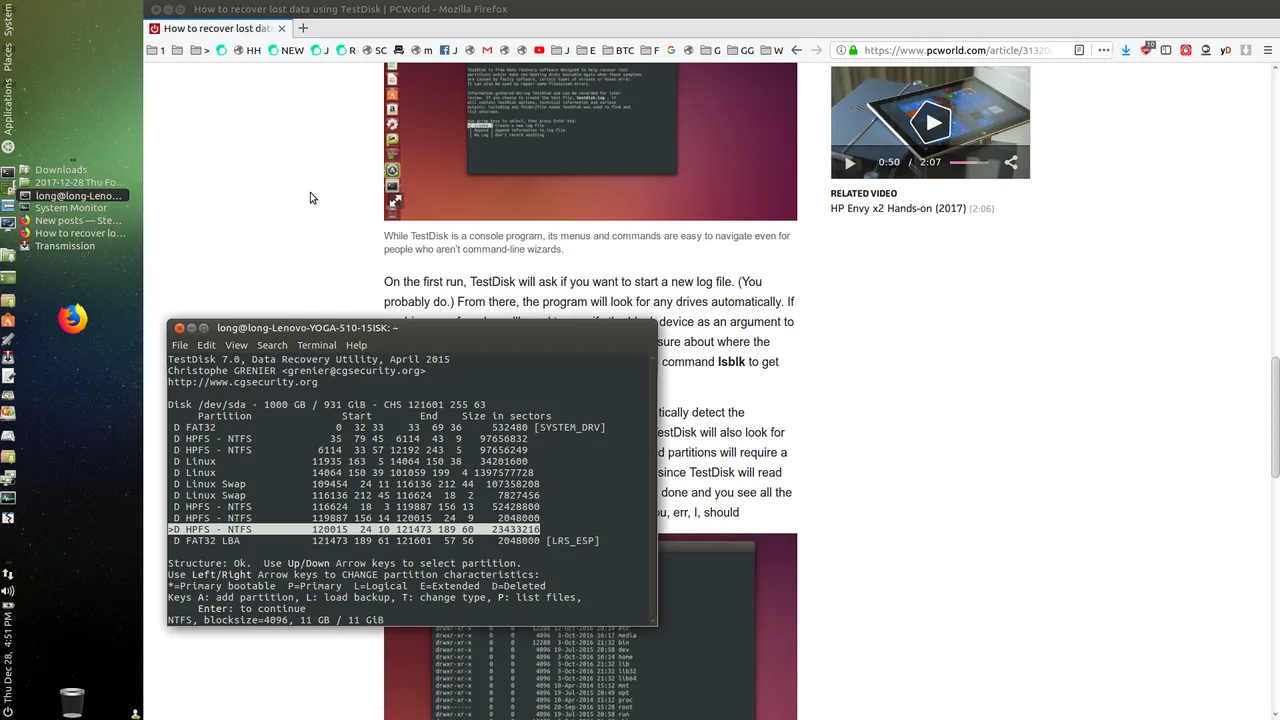Open the terminal View menu

point(236,345)
